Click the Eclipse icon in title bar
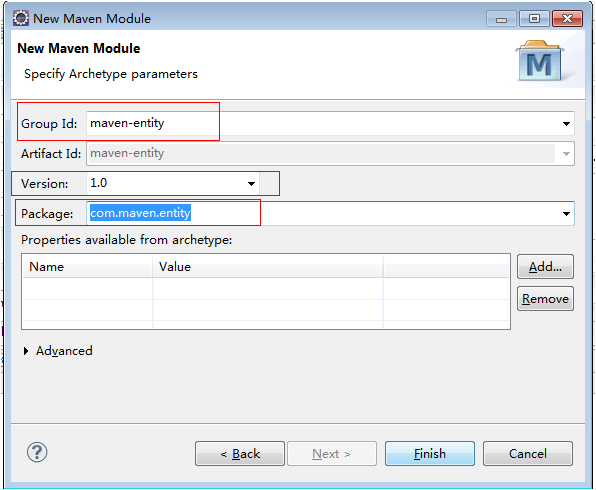 [21, 18]
